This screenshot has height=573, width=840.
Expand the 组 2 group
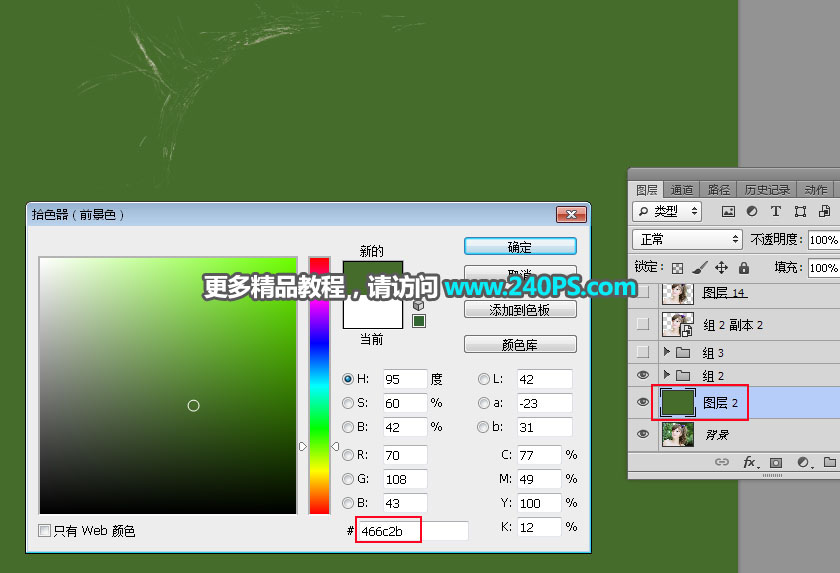(666, 374)
